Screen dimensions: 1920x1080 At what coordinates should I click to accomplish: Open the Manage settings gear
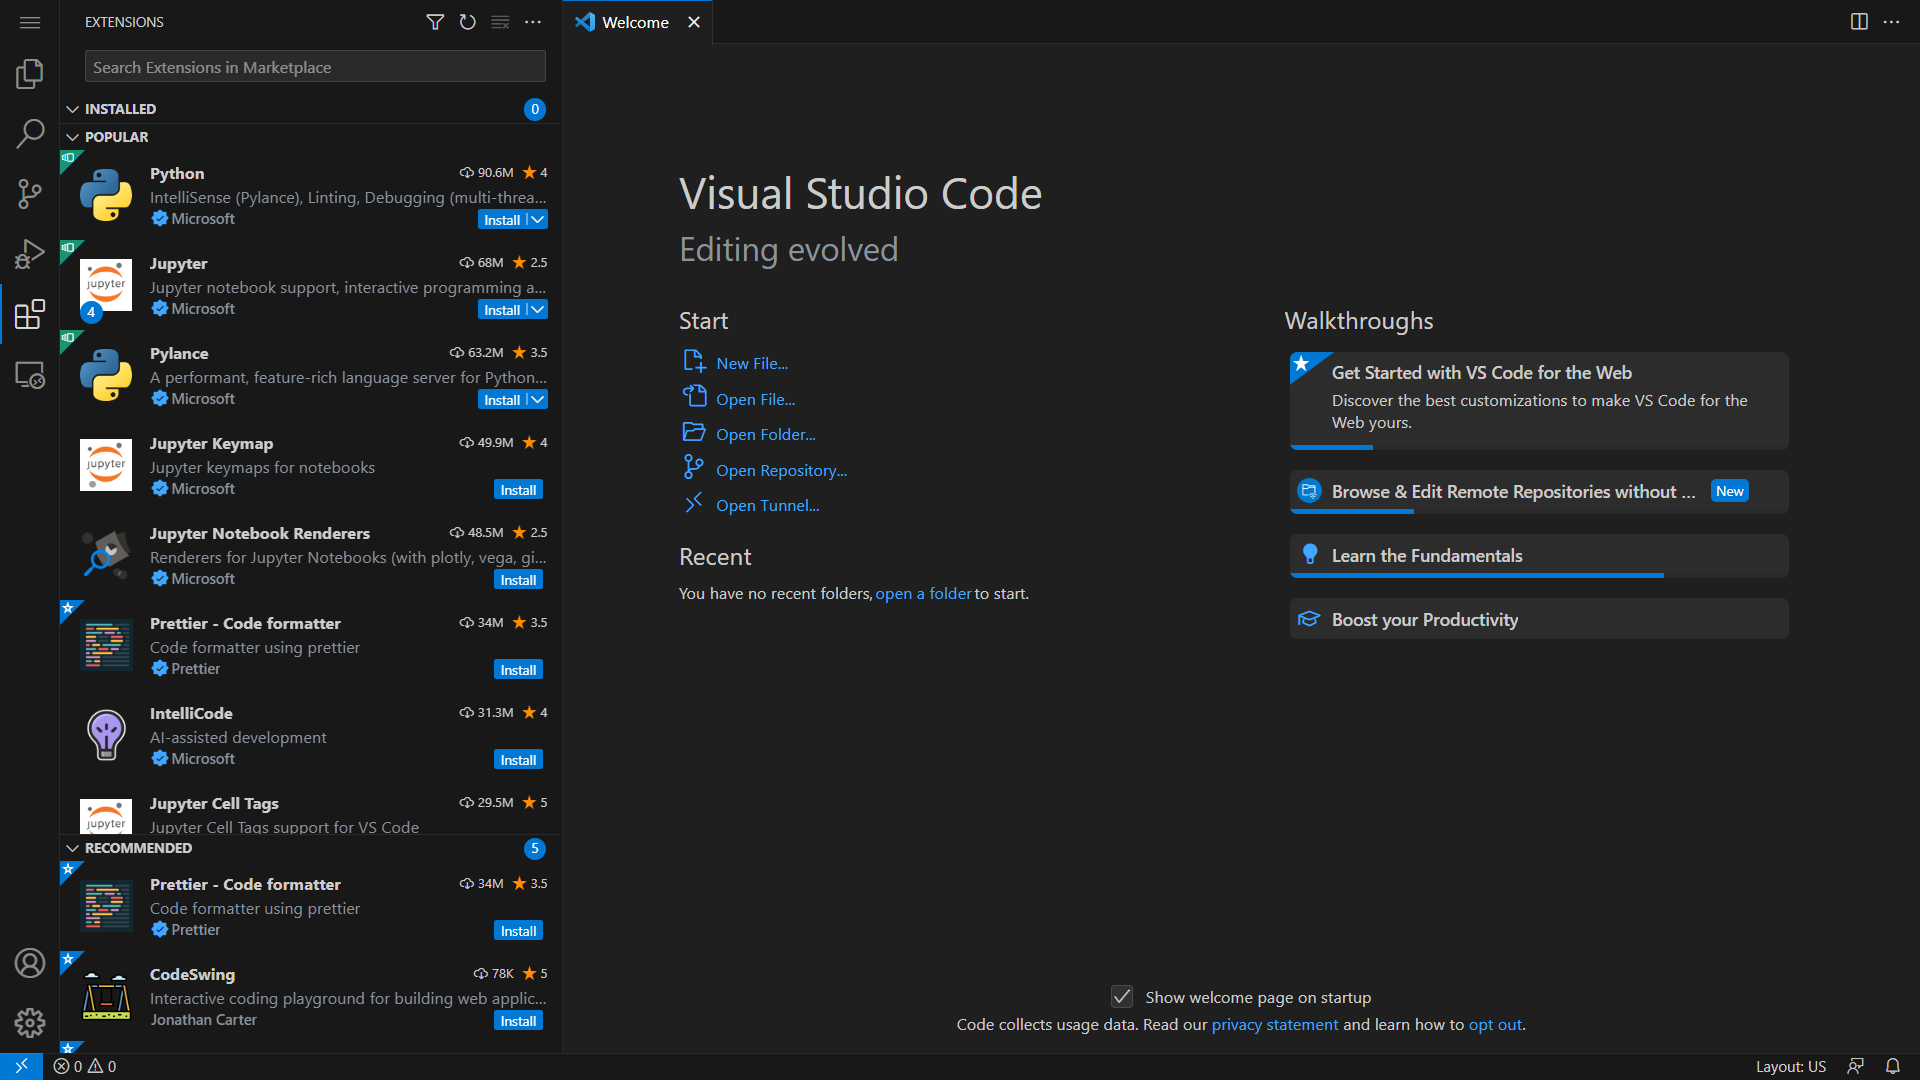(x=29, y=1022)
